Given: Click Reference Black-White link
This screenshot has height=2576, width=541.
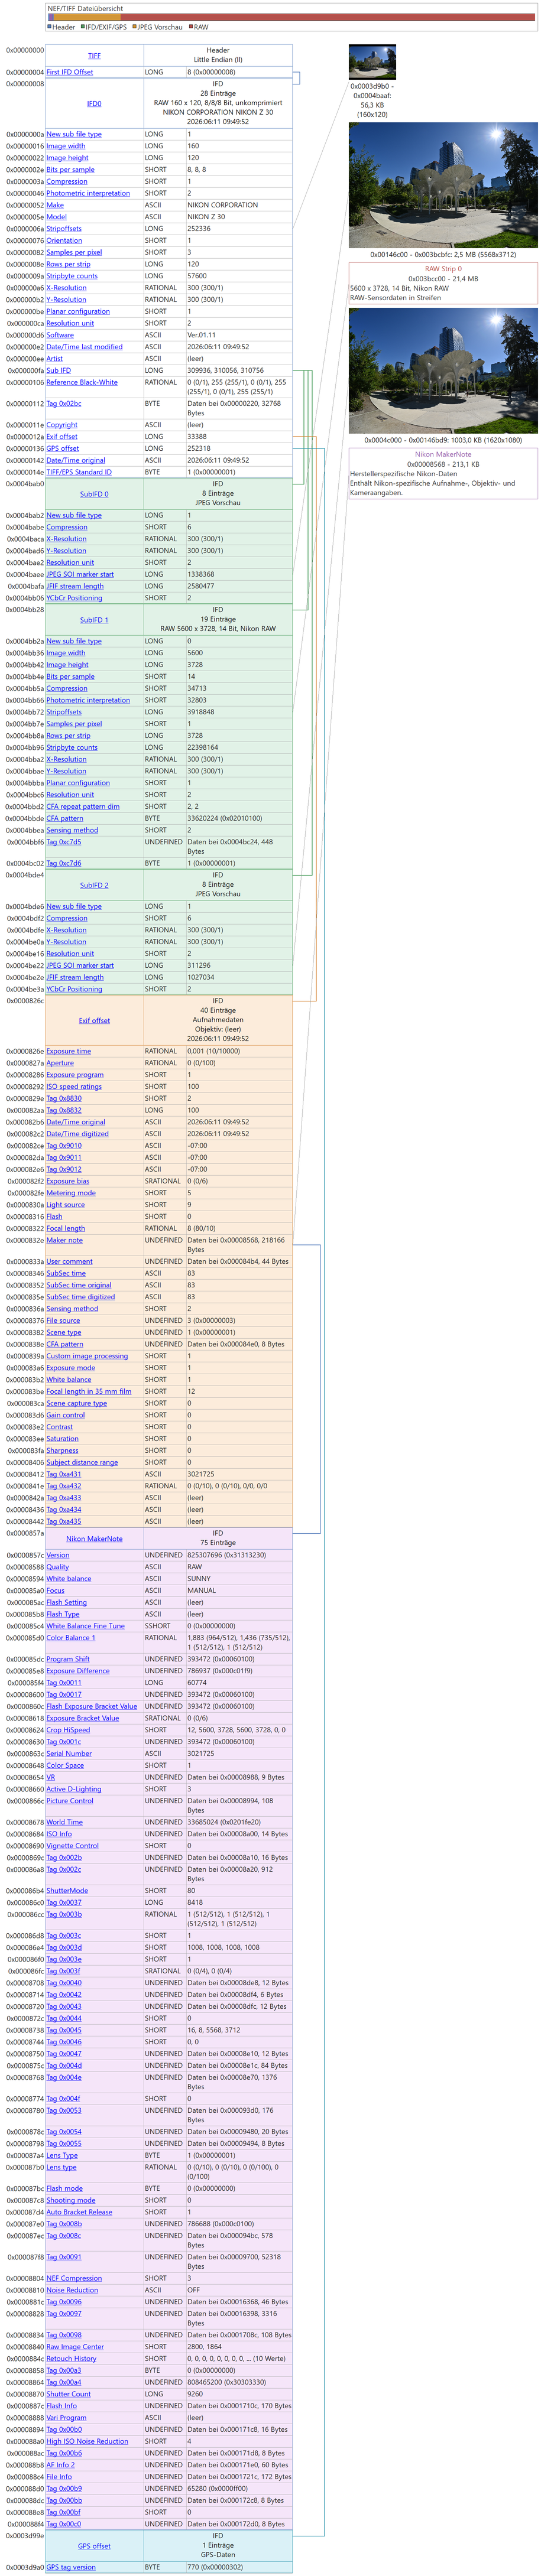Looking at the screenshot, I should (x=82, y=382).
